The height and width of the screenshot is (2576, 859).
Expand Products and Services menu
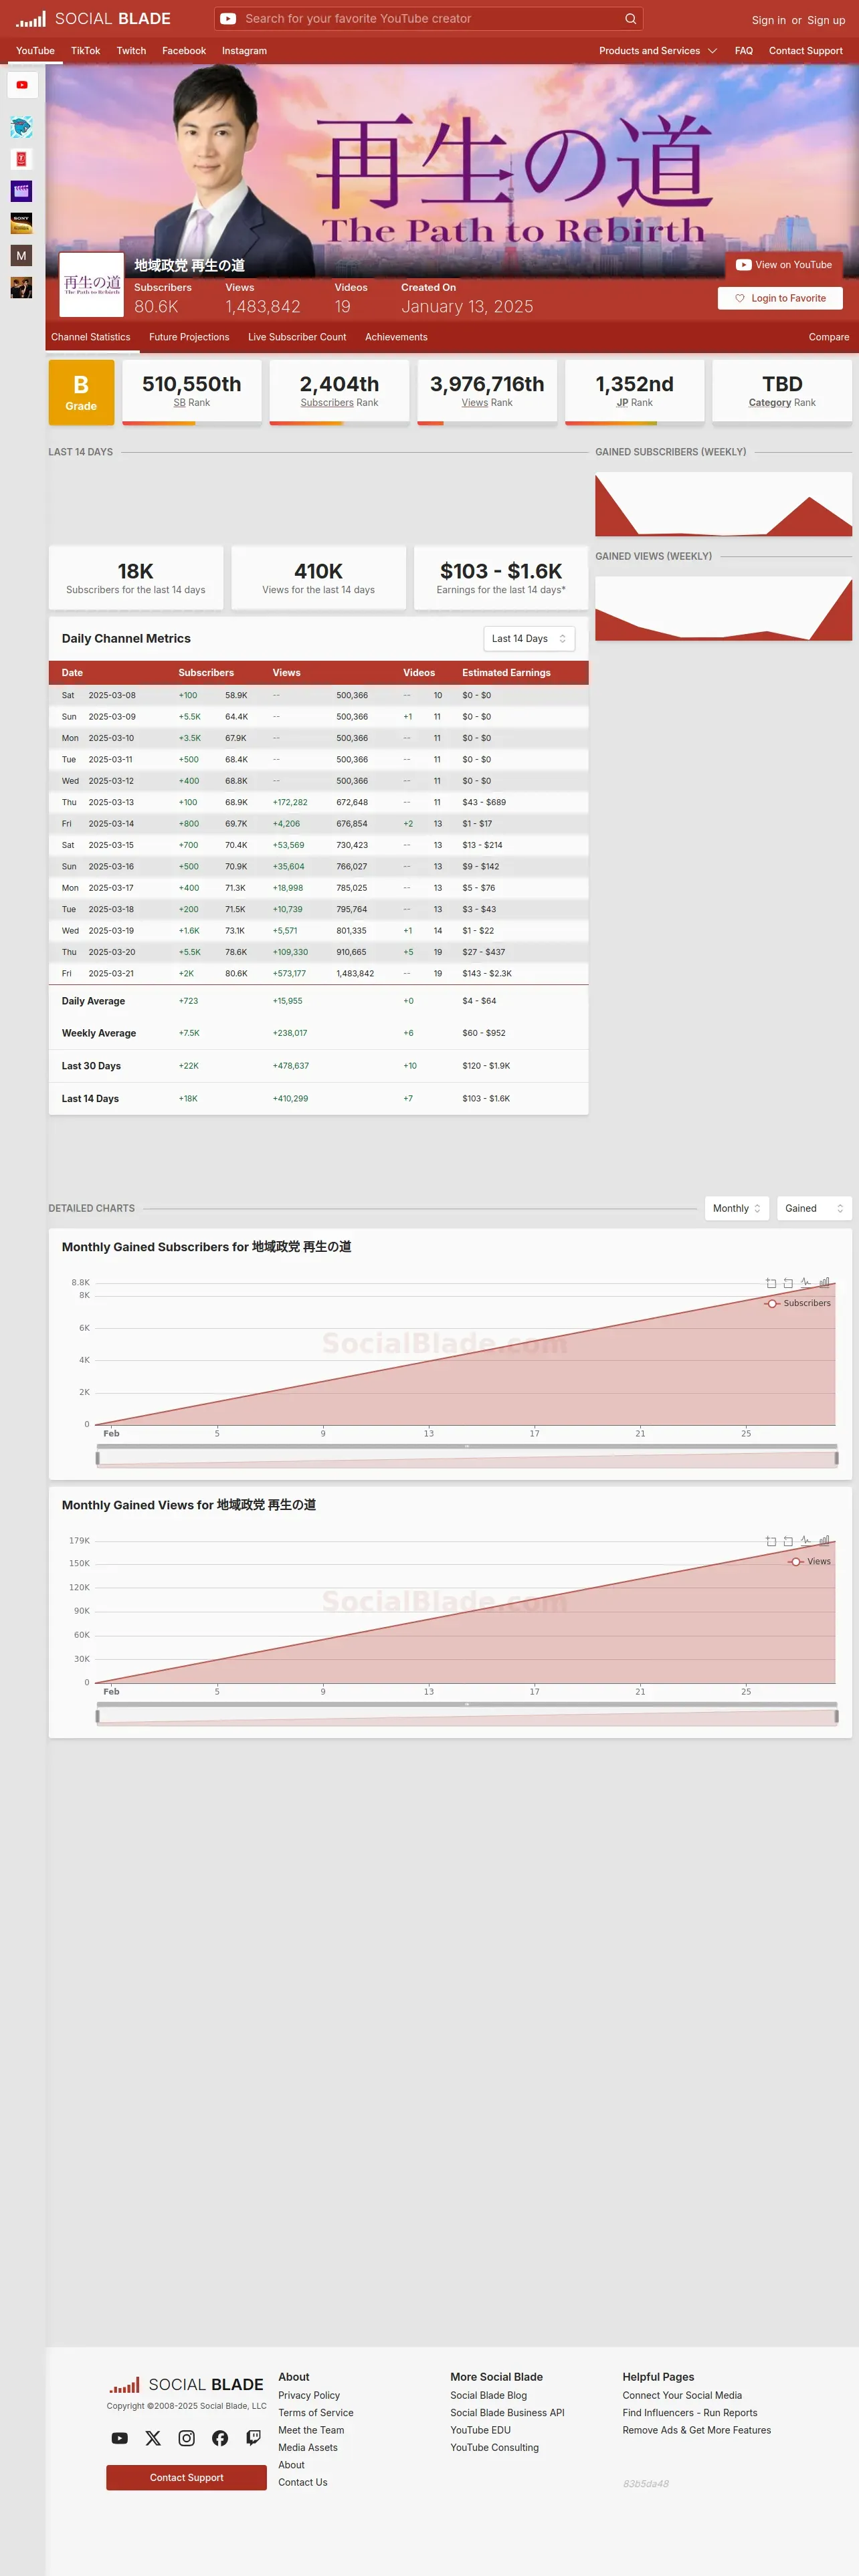pyautogui.click(x=658, y=51)
